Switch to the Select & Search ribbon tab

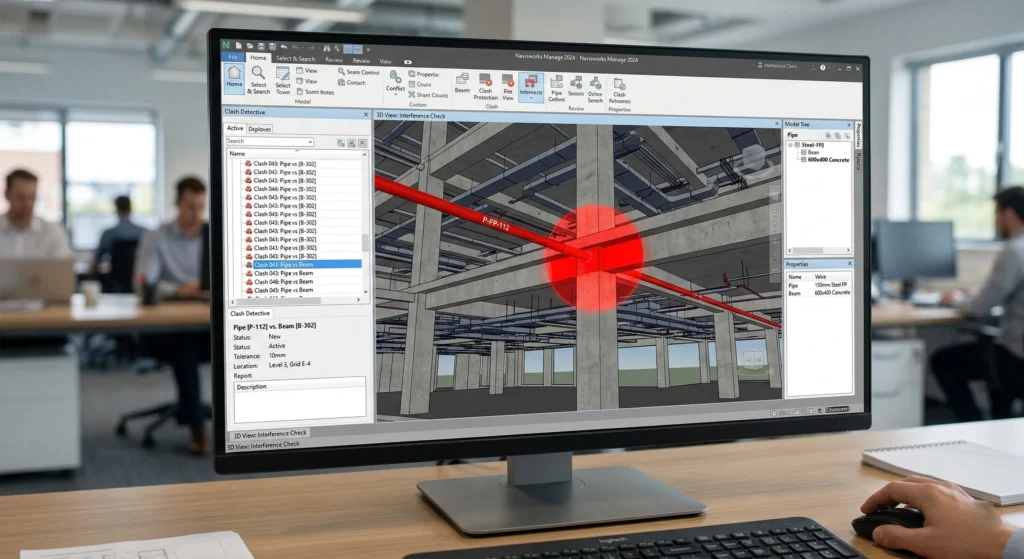296,59
